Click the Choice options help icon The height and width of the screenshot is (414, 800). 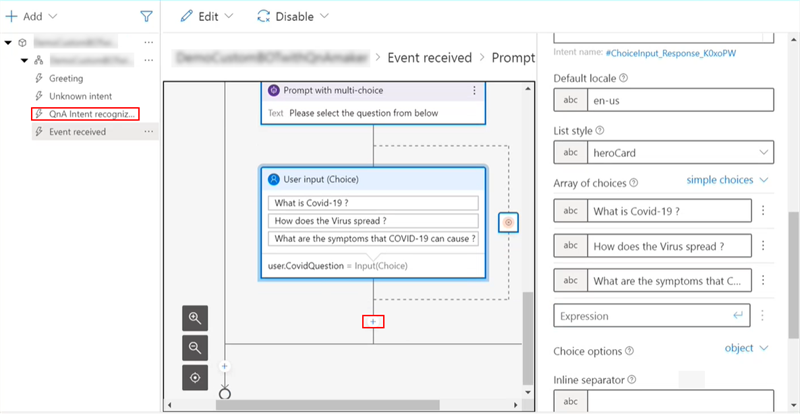tap(629, 351)
